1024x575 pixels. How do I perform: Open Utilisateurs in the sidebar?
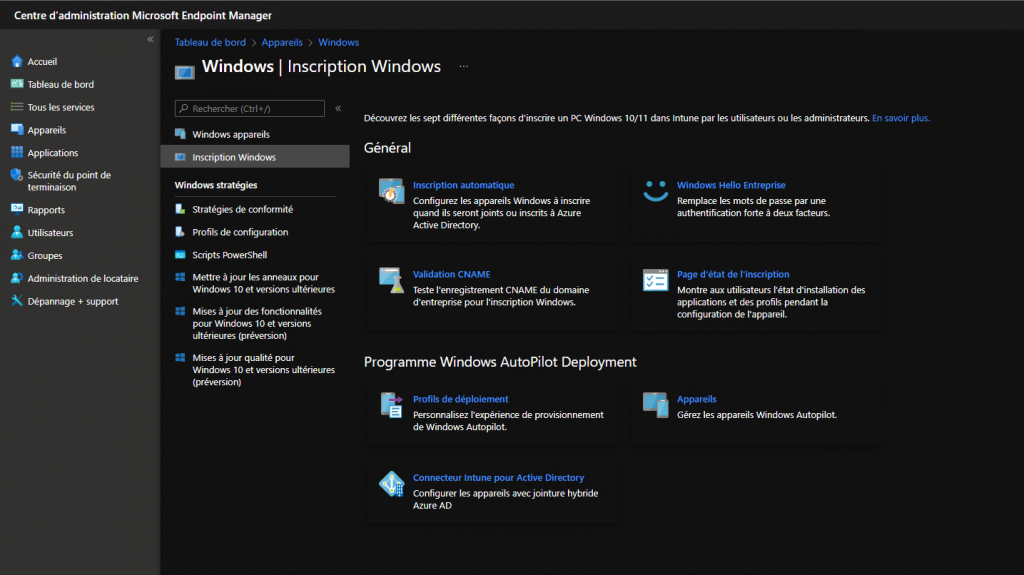pos(50,233)
